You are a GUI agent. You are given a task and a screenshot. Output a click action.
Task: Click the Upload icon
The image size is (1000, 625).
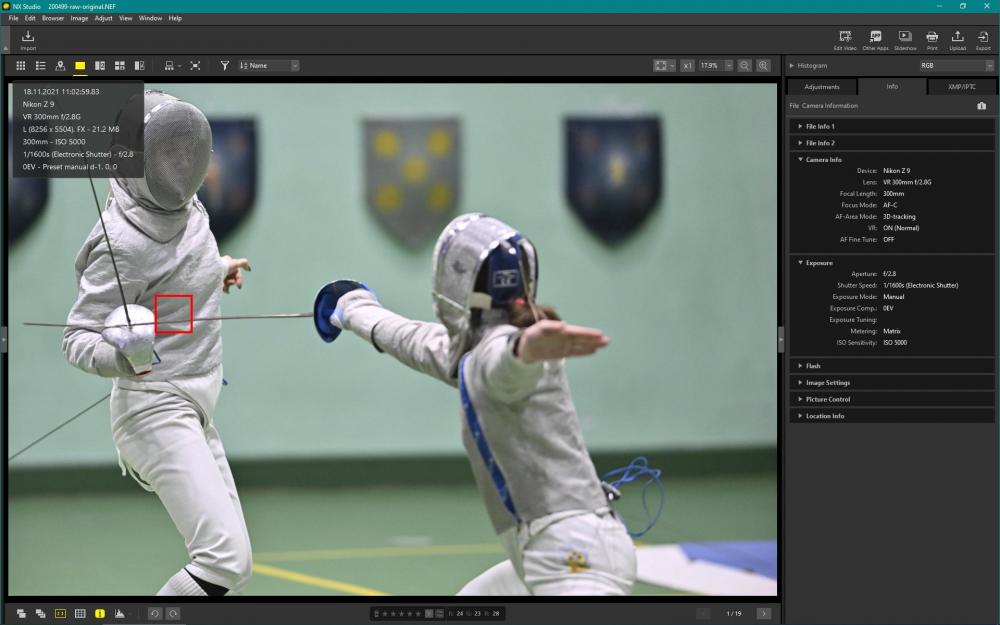957,40
